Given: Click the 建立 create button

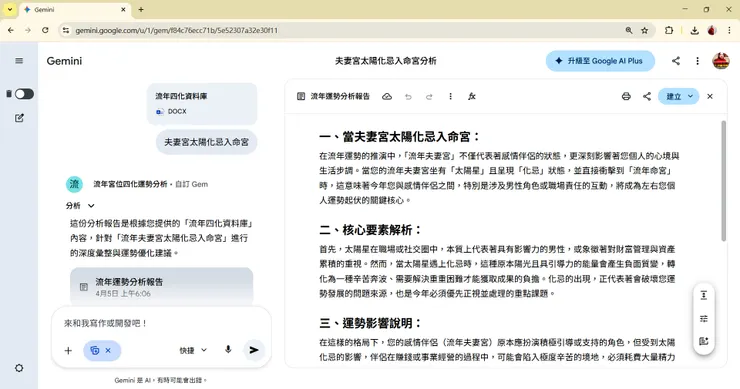Looking at the screenshot, I should coord(673,96).
